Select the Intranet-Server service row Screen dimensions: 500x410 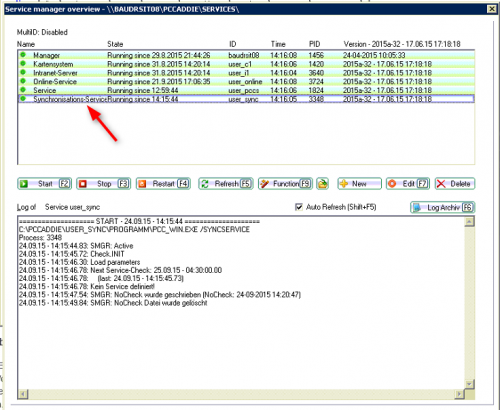coord(246,73)
